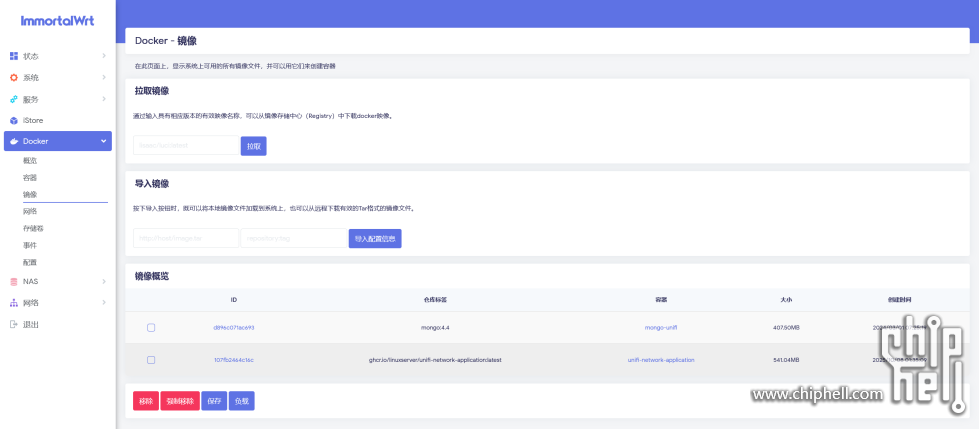Open the 容器 submenu item
The height and width of the screenshot is (429, 979).
click(x=30, y=177)
